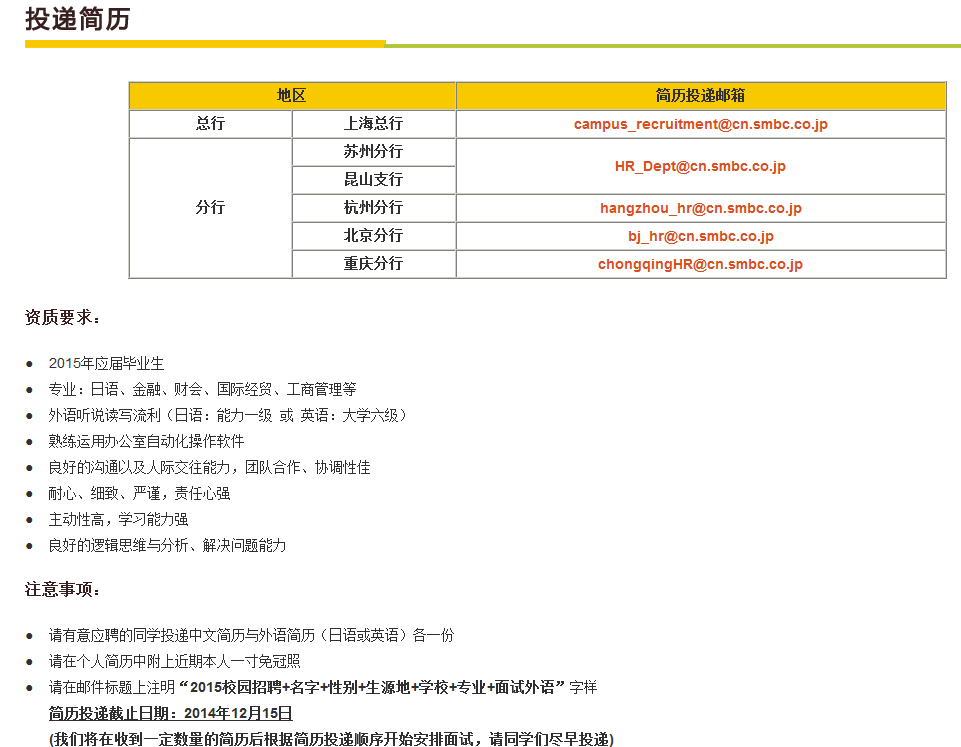This screenshot has height=747, width=961.
Task: Click the campus_recruitment@cn.smbc.co.jp email link
Action: pos(700,125)
